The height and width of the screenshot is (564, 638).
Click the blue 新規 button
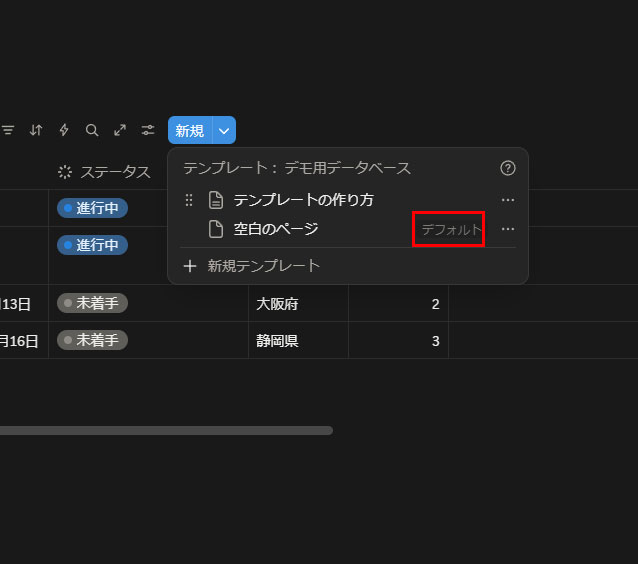(x=189, y=130)
